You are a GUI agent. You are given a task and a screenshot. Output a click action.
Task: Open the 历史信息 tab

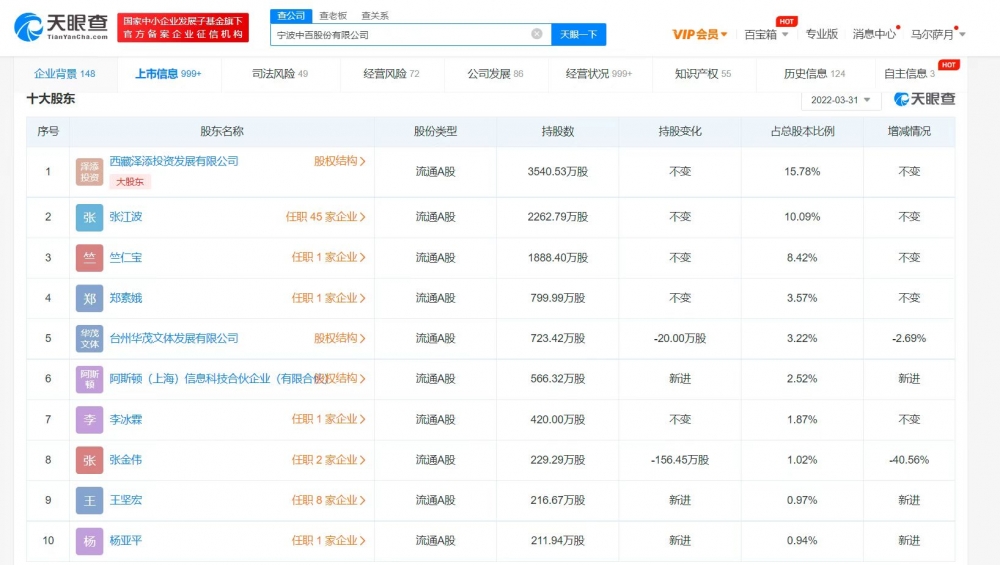[814, 74]
